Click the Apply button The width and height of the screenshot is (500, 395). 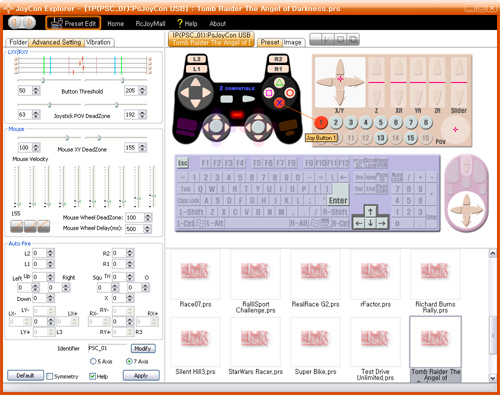141,375
